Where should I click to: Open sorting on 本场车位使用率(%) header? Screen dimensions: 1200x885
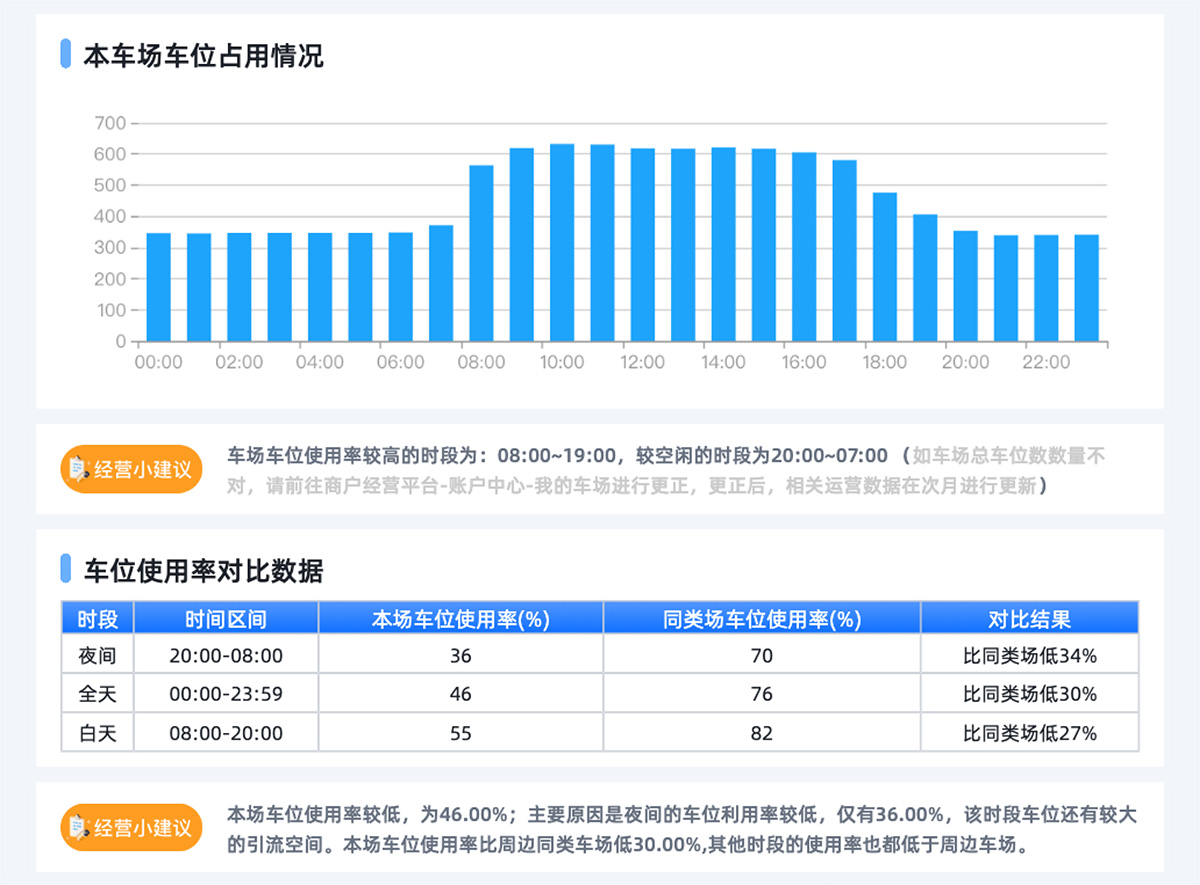460,618
